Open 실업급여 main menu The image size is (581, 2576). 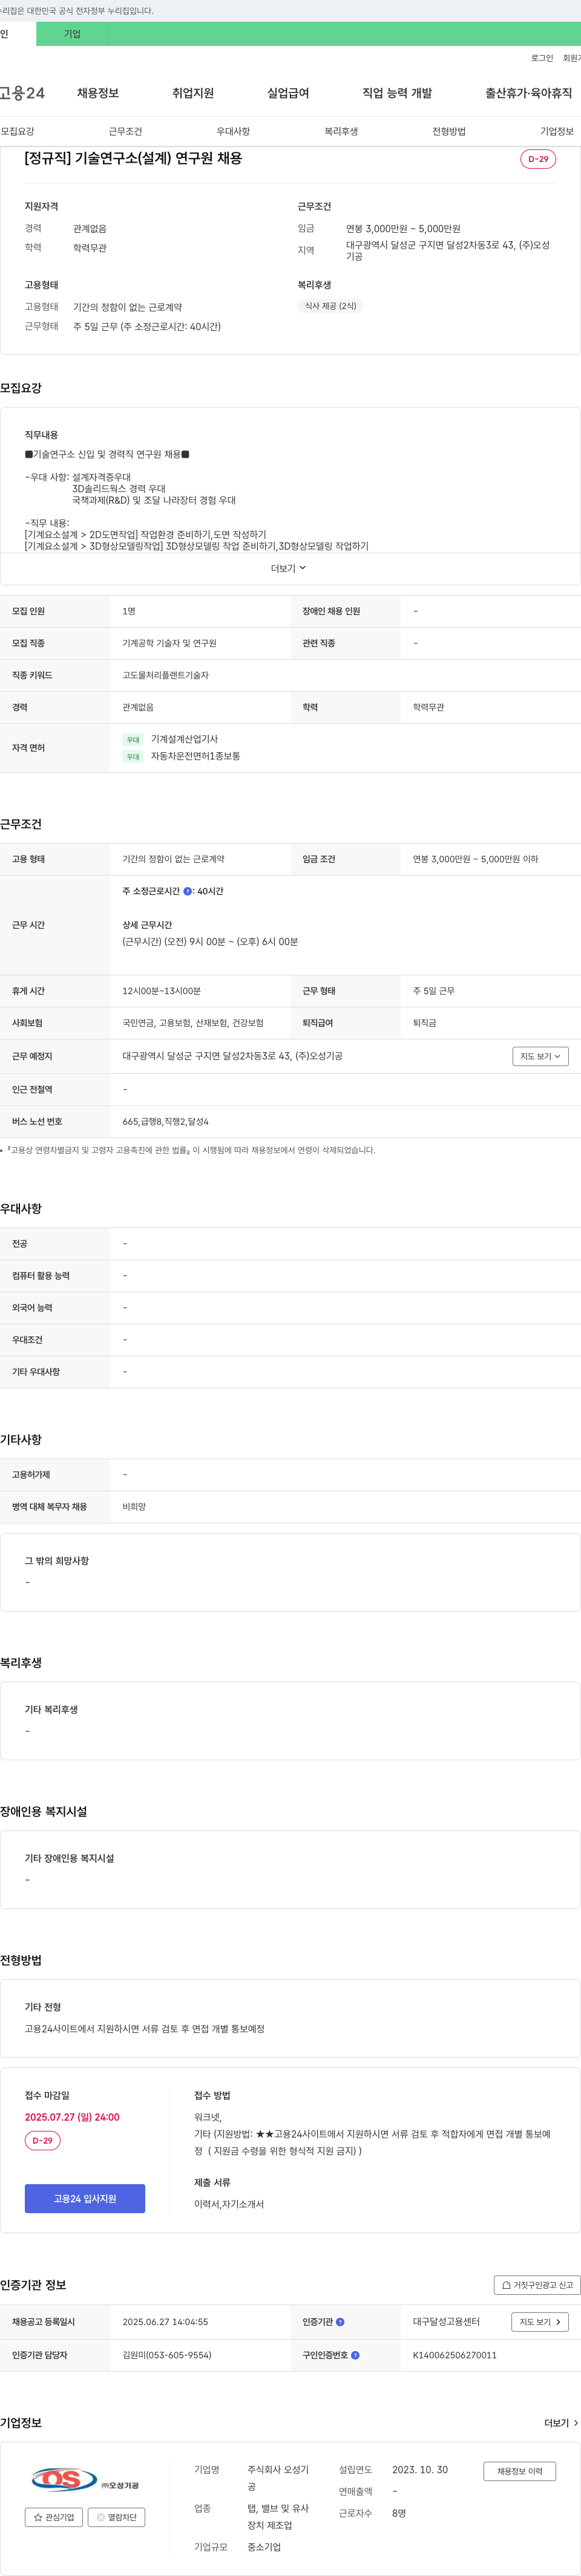[x=288, y=93]
